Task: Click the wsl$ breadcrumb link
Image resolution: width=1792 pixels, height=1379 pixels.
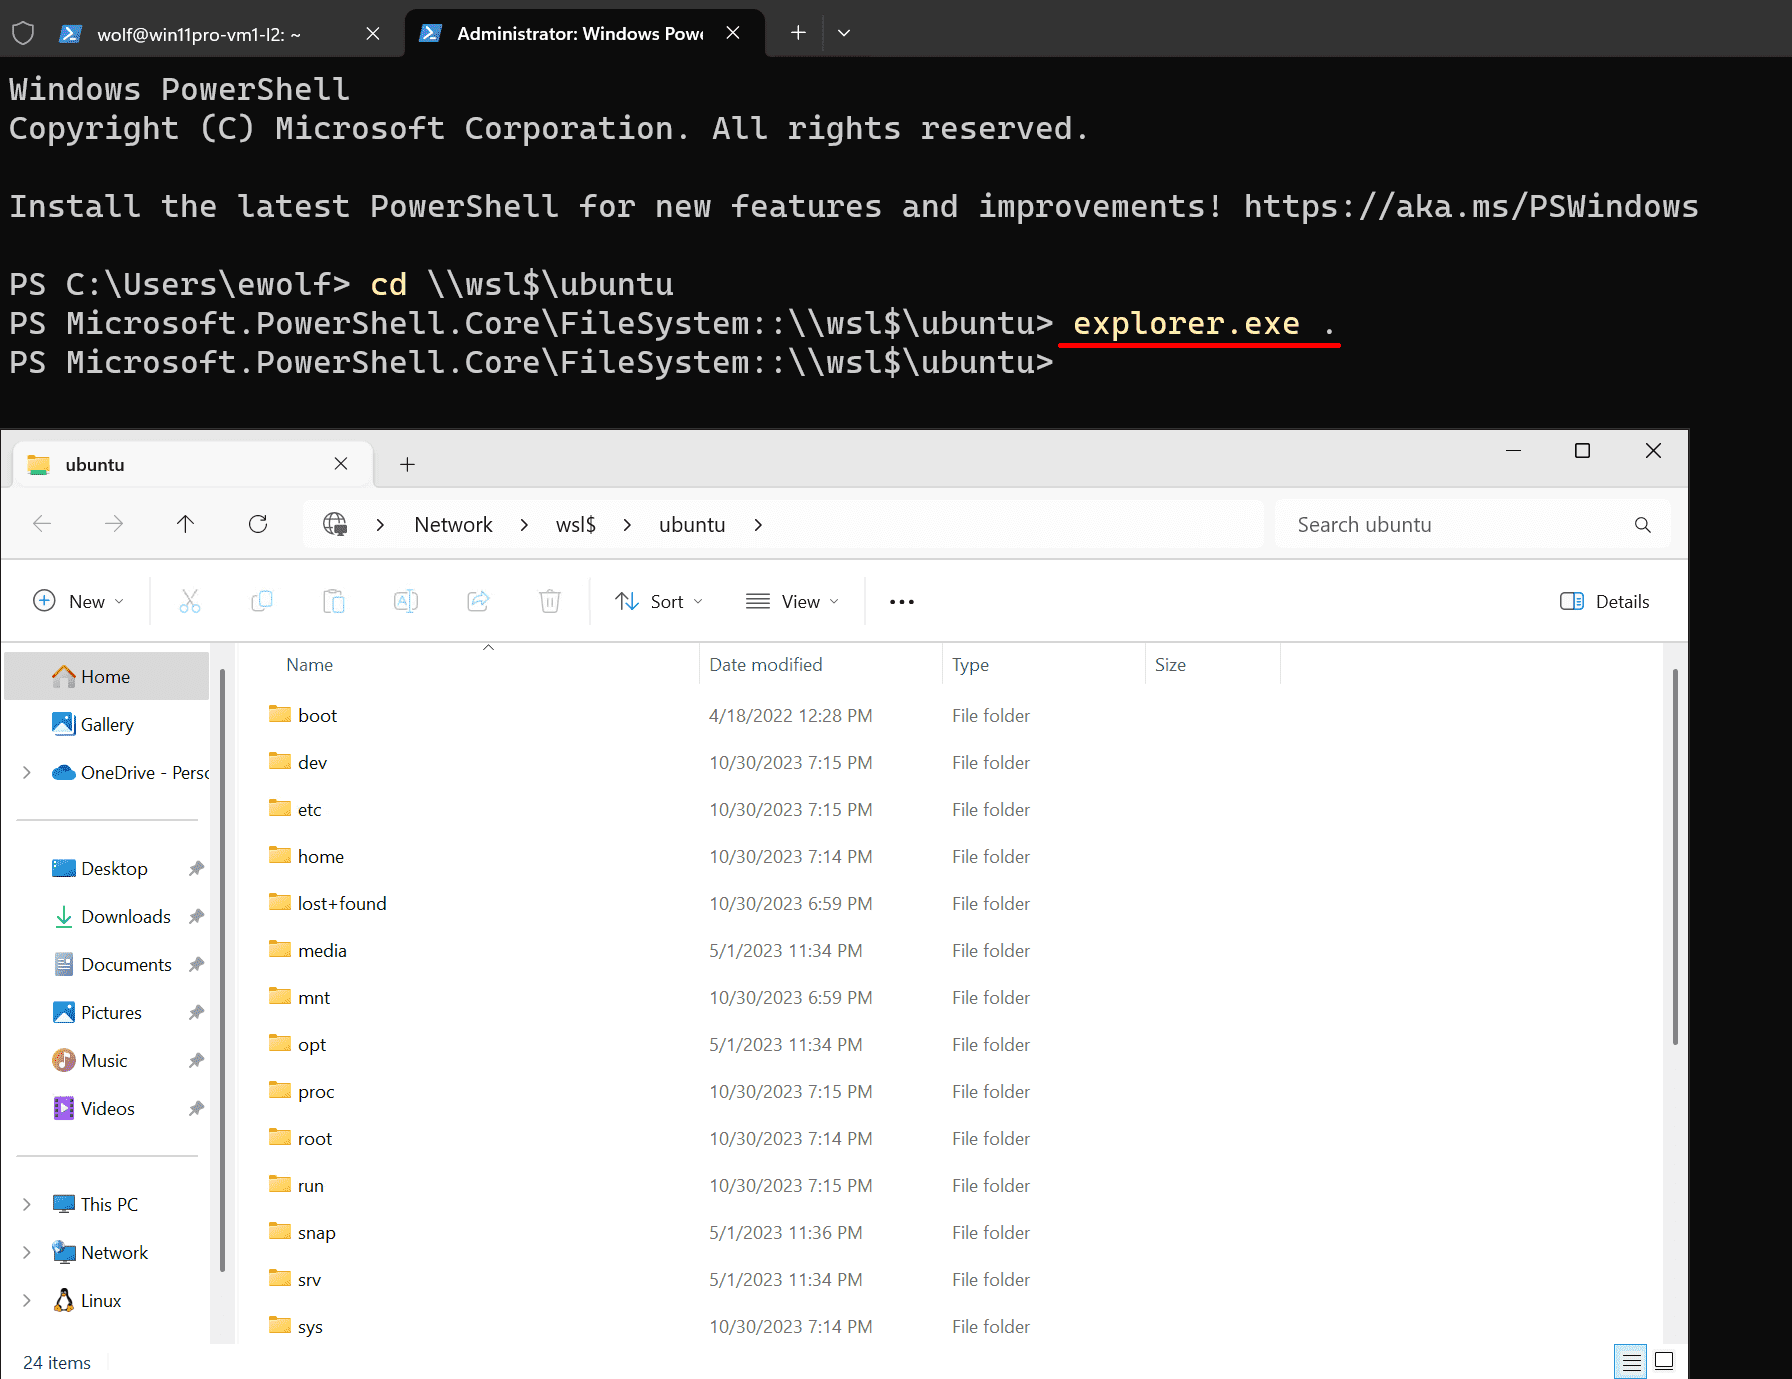Action: coord(575,524)
